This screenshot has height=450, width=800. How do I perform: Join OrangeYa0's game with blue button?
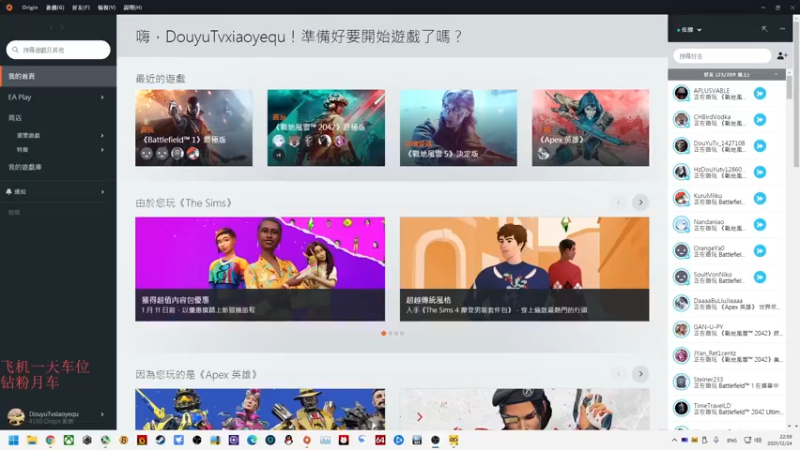[x=760, y=251]
